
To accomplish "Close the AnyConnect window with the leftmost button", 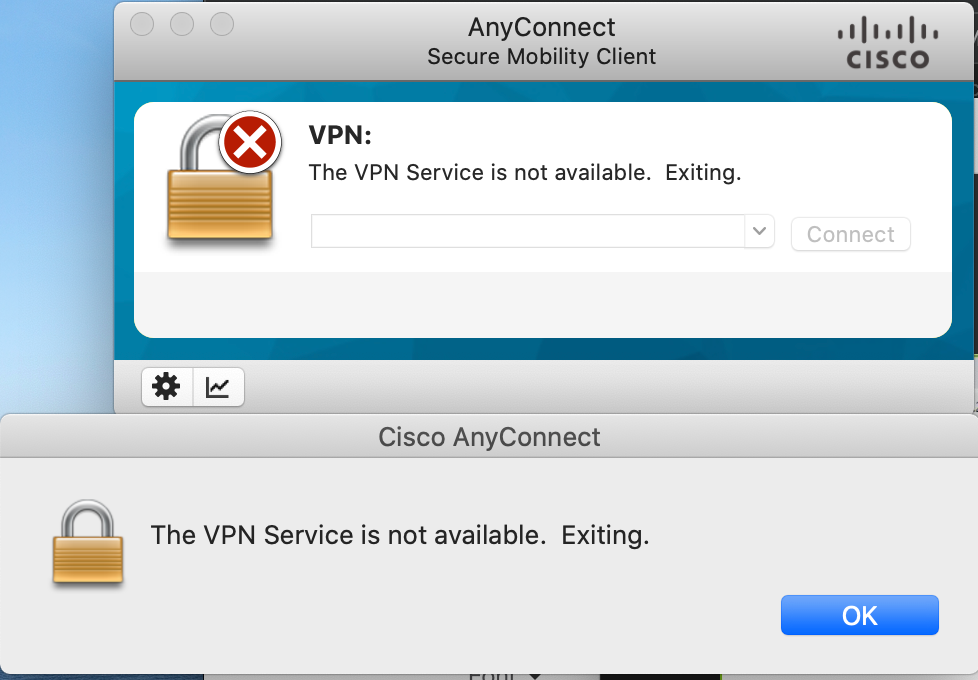I will pos(142,24).
